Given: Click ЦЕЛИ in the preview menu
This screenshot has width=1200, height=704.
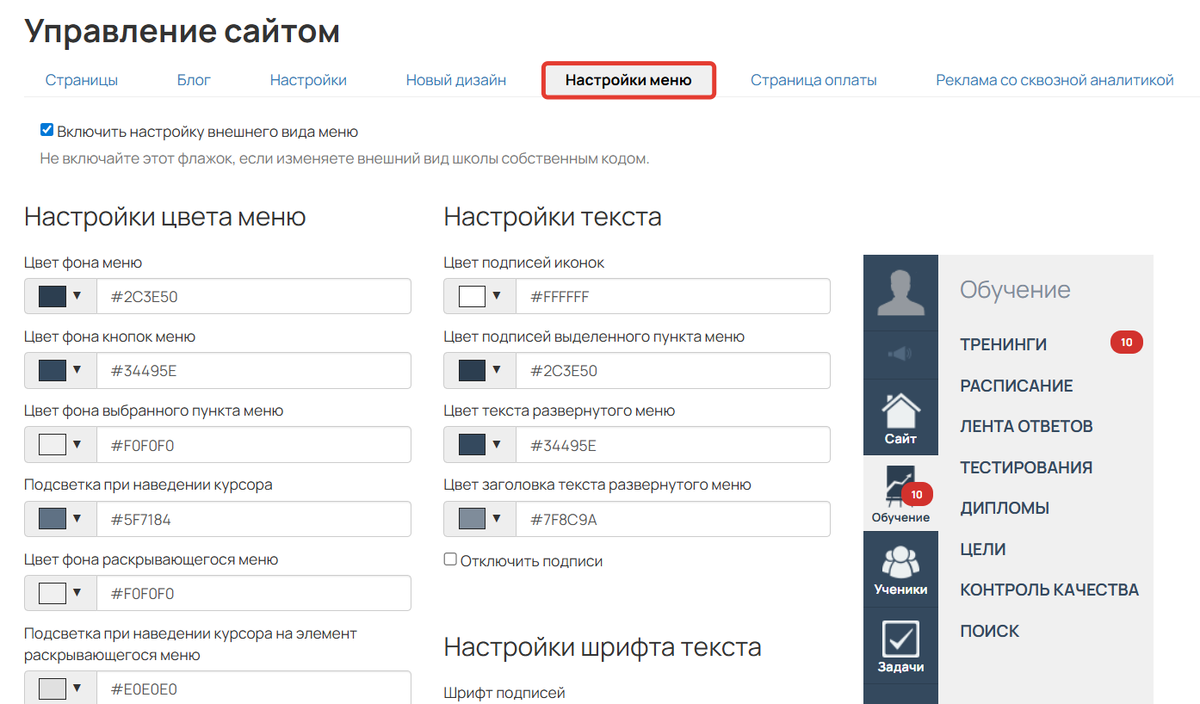Looking at the screenshot, I should [x=983, y=549].
